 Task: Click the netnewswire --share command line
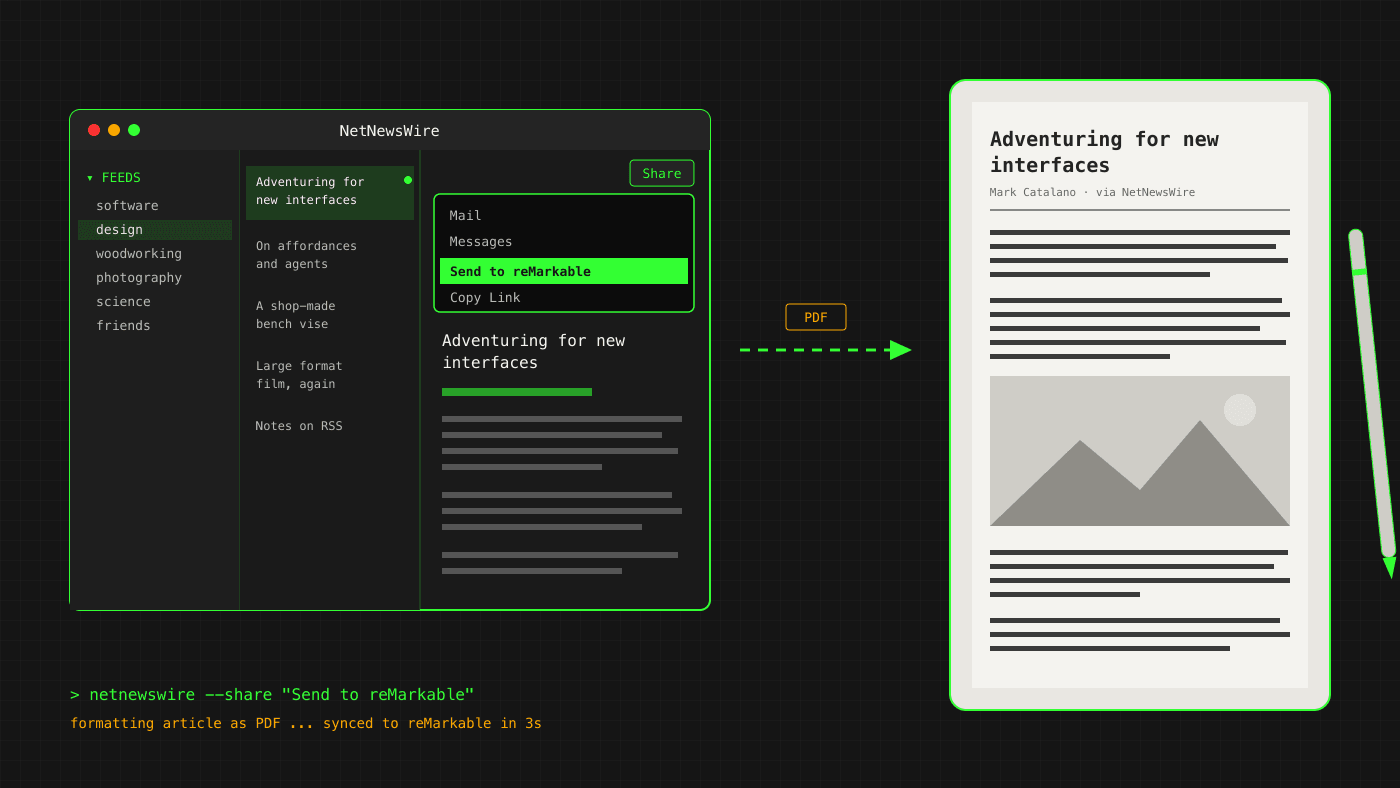pyautogui.click(x=272, y=694)
